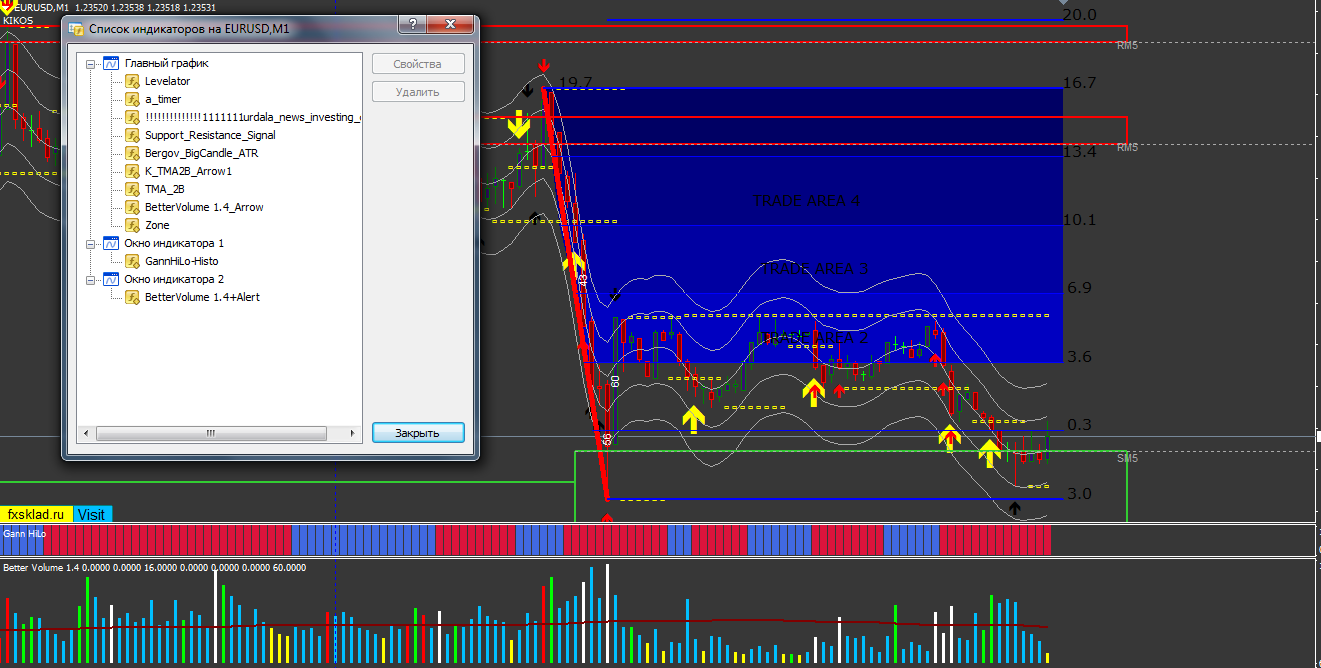Open help with the question mark button

tap(414, 25)
